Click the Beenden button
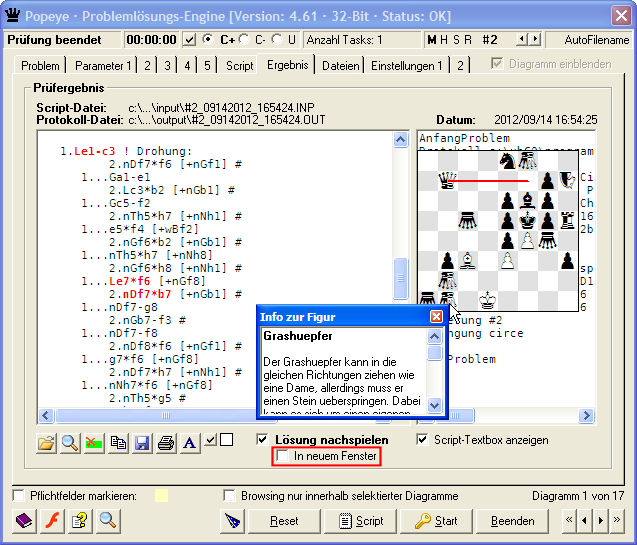 coord(512,521)
